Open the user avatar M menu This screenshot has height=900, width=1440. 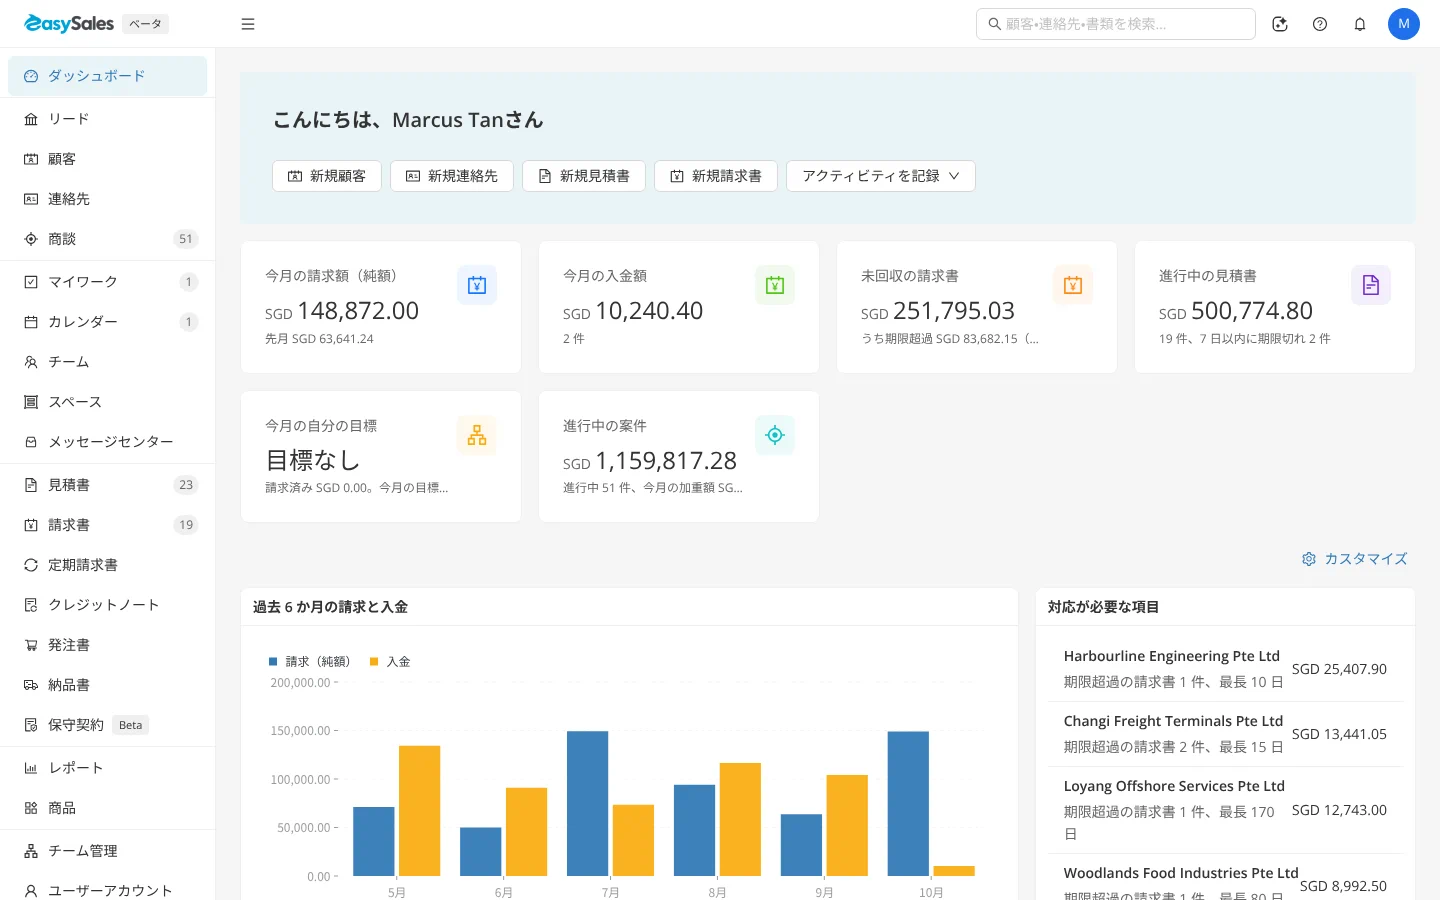click(1404, 24)
